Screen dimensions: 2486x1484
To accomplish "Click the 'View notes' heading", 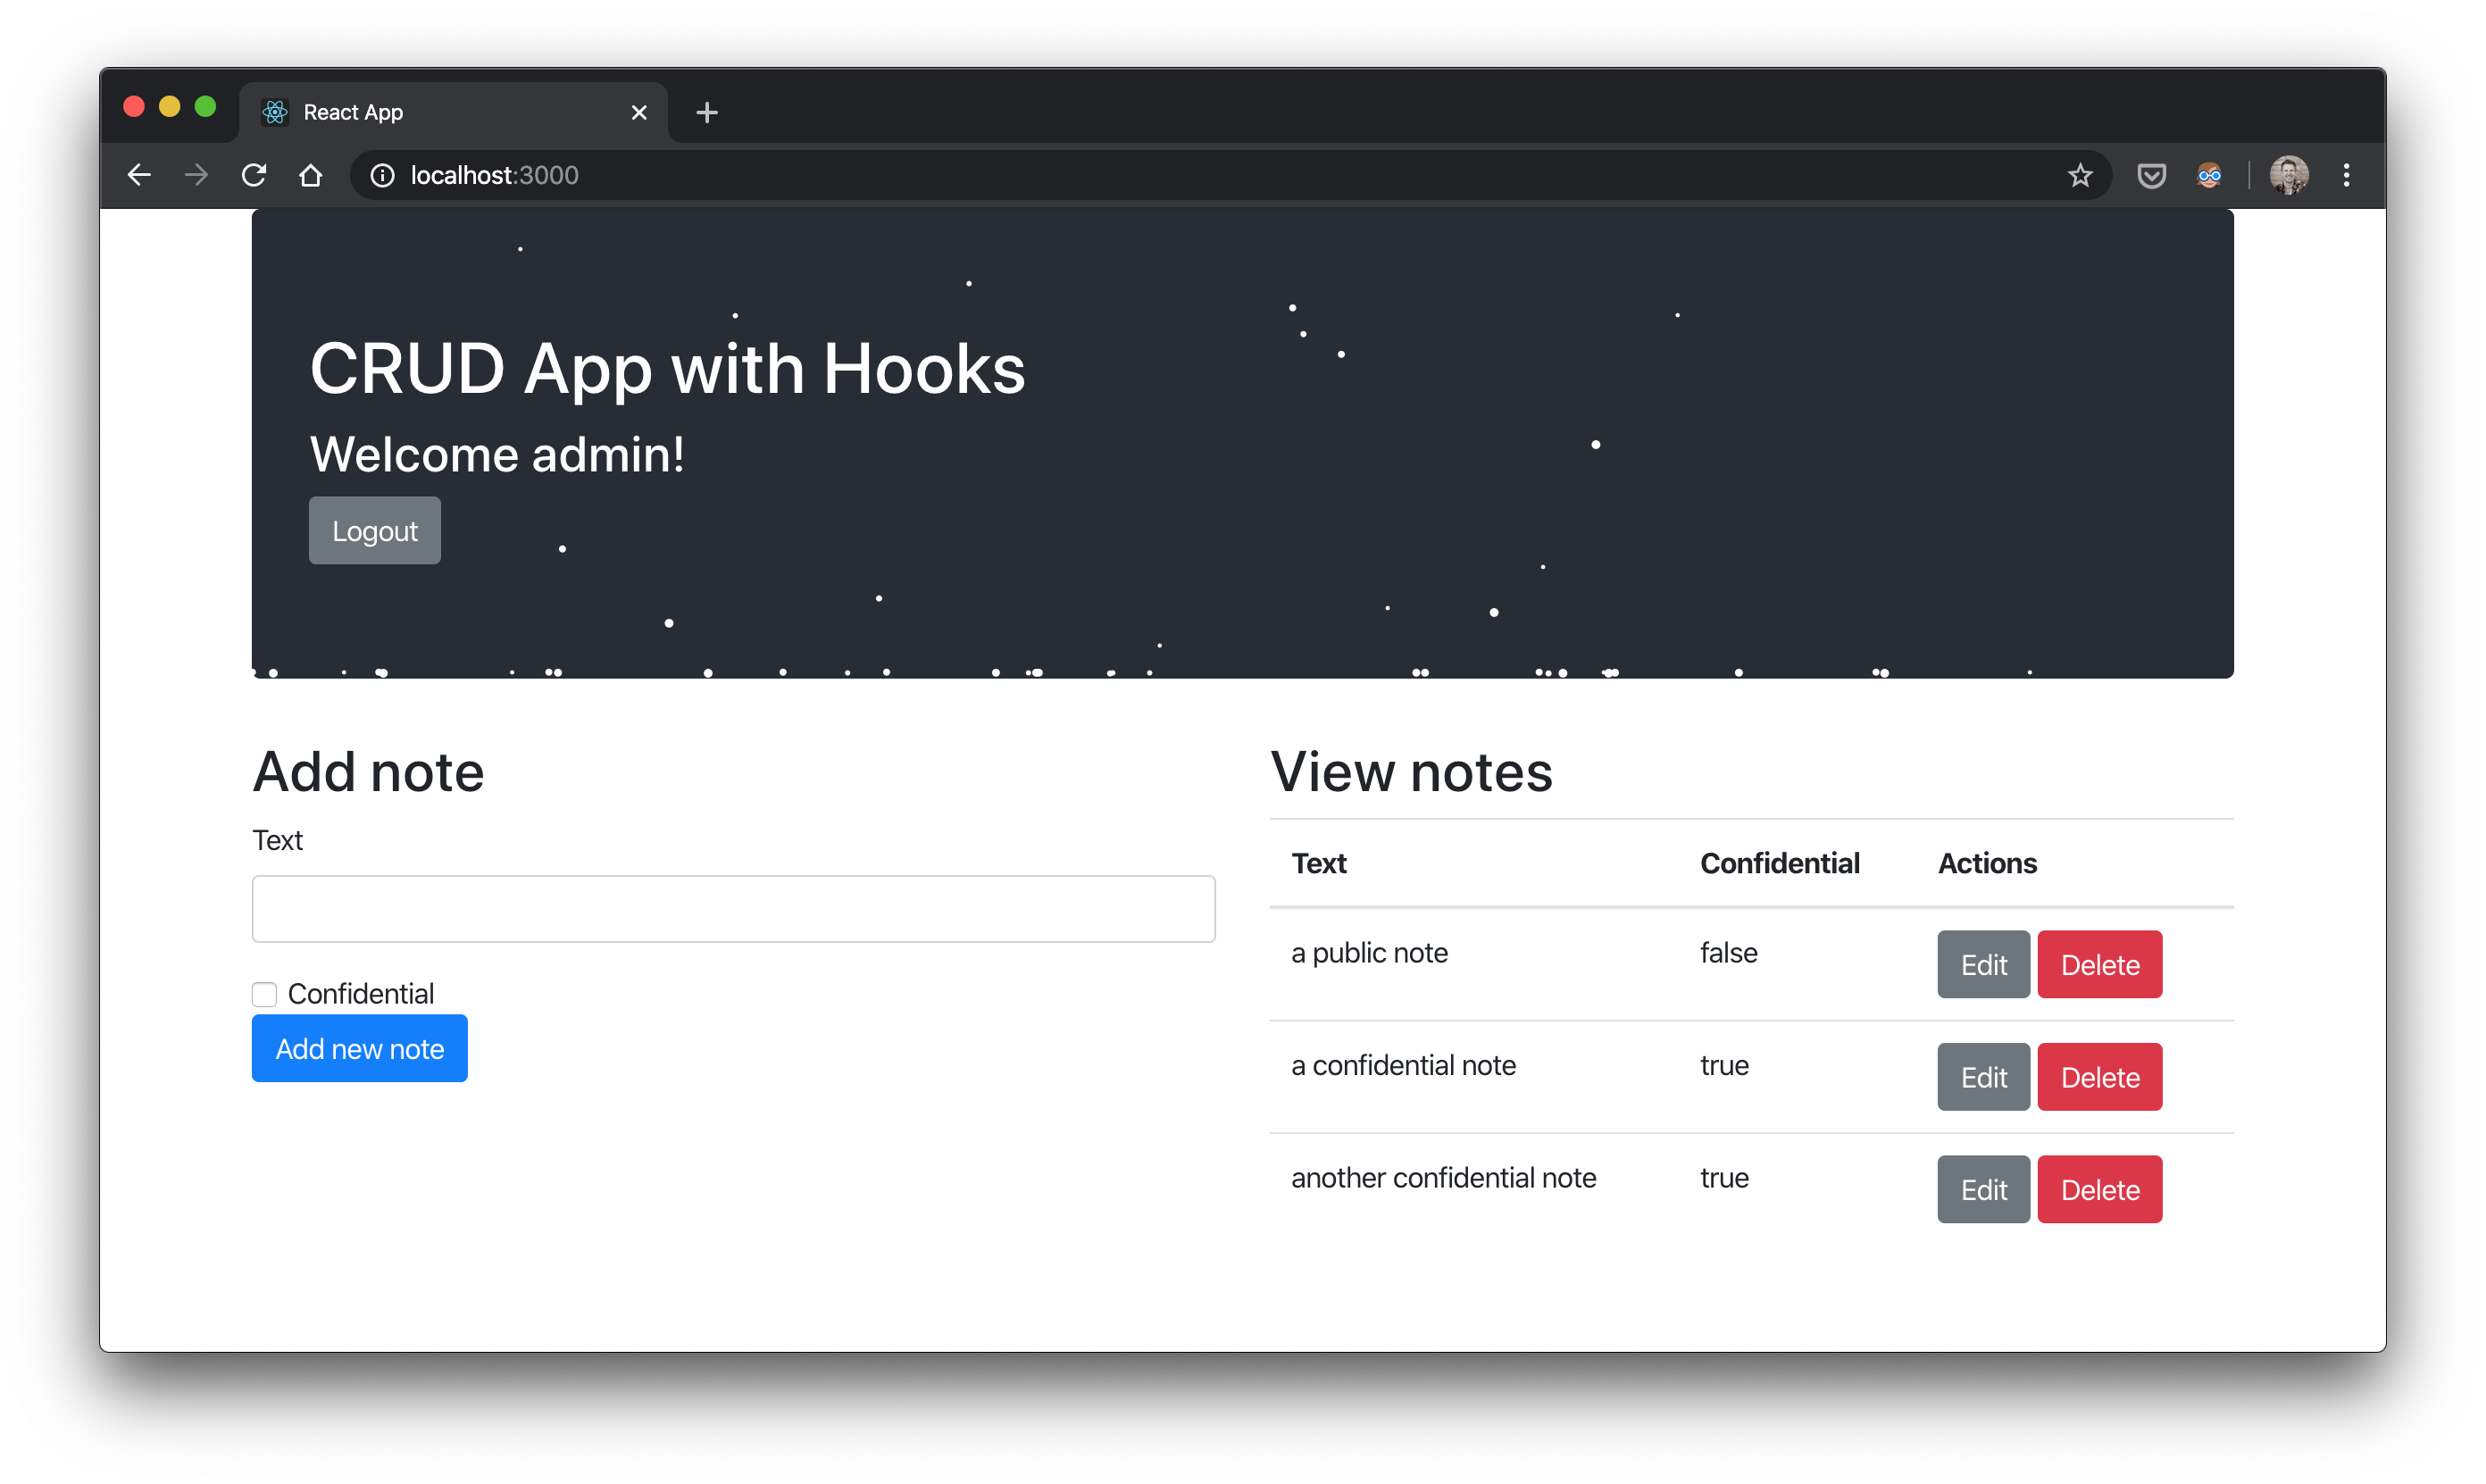I will (x=1411, y=771).
